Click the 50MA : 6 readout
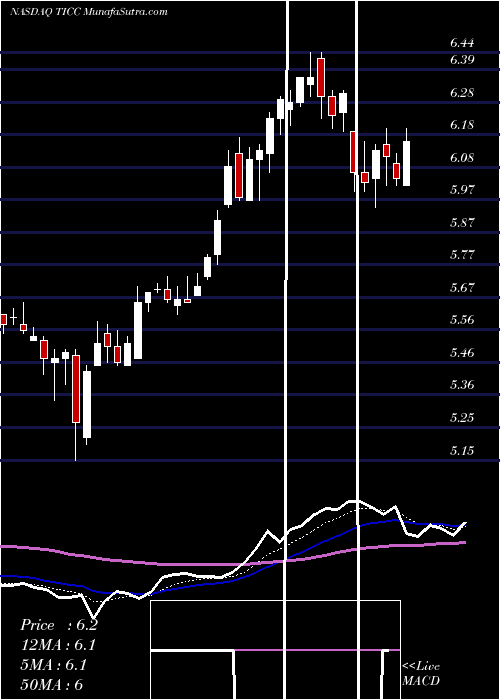The height and width of the screenshot is (700, 500). click(52, 684)
